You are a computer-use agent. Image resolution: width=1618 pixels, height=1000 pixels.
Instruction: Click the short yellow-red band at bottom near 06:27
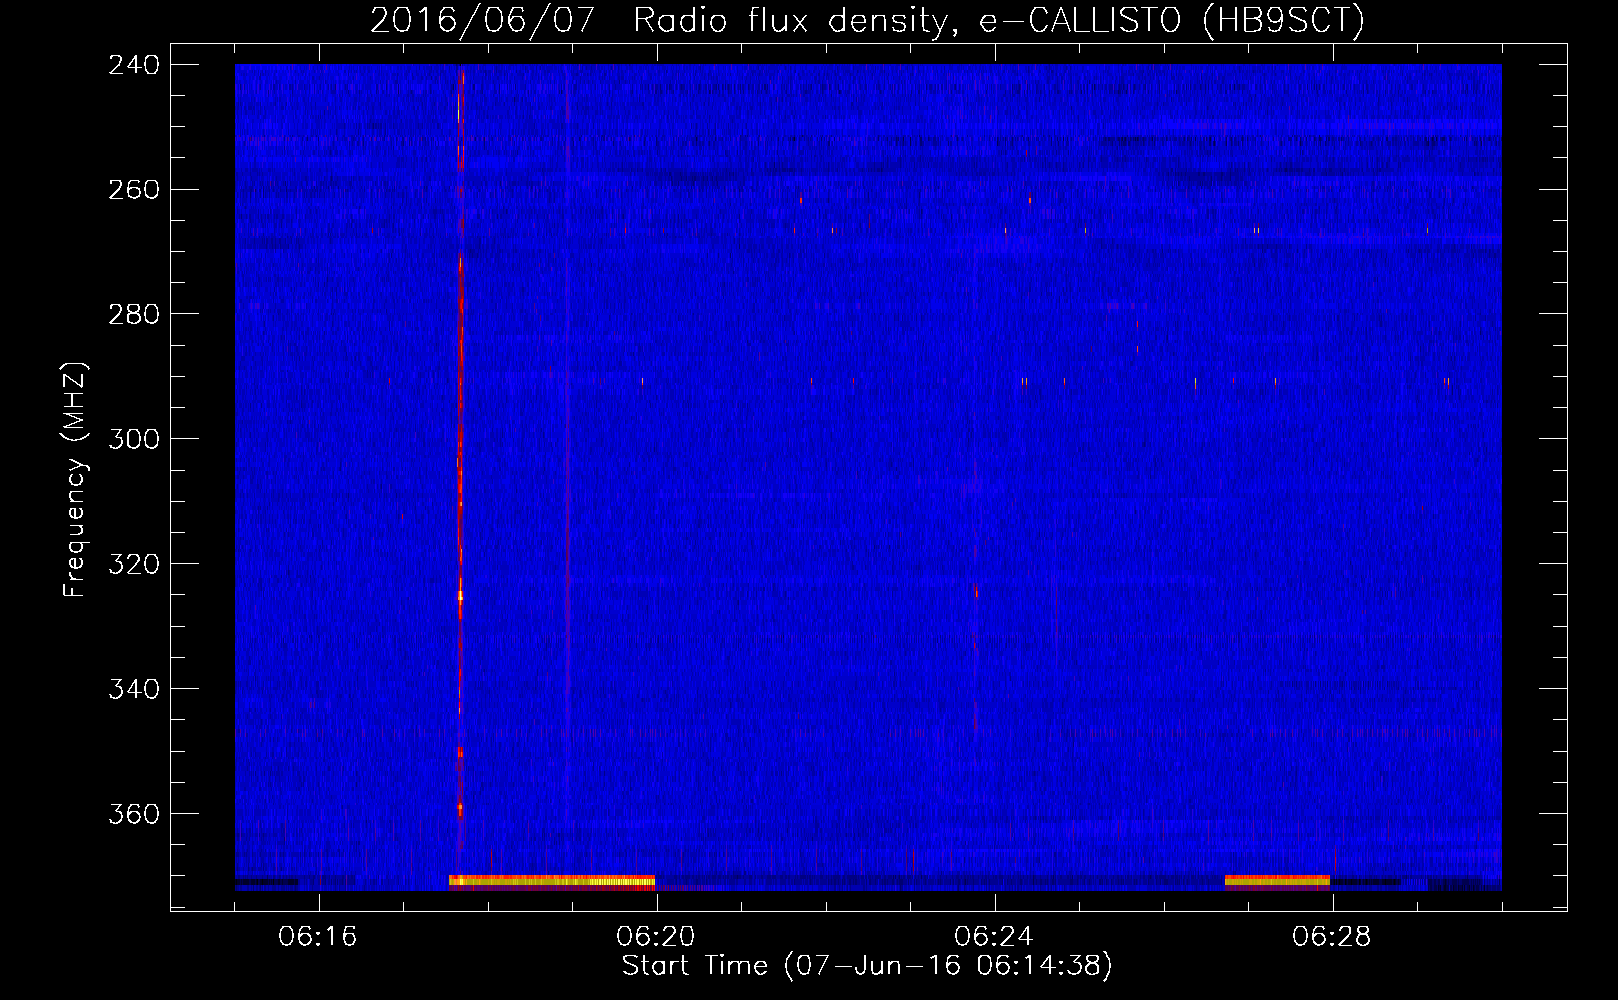pos(1277,881)
